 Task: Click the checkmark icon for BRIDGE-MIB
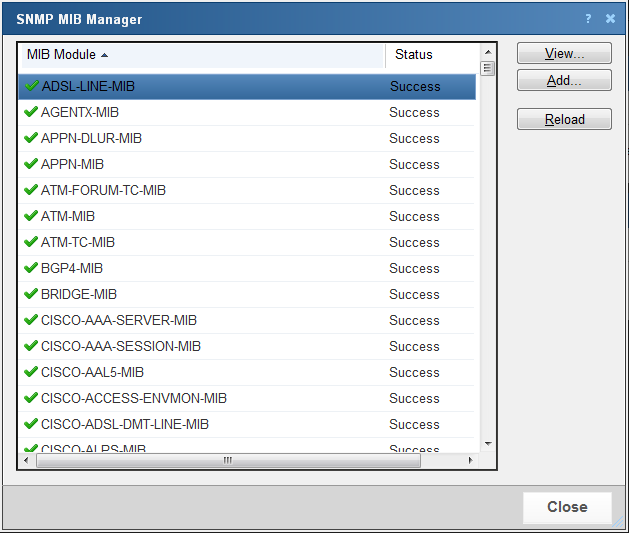tap(31, 294)
